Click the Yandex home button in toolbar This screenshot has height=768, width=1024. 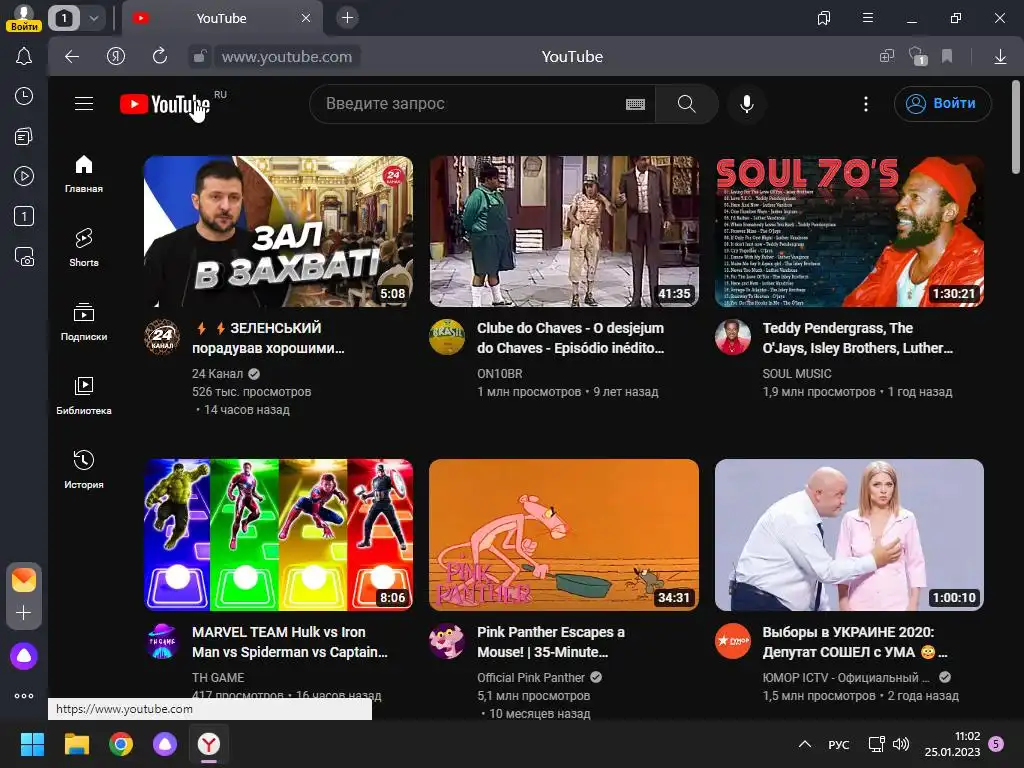116,57
